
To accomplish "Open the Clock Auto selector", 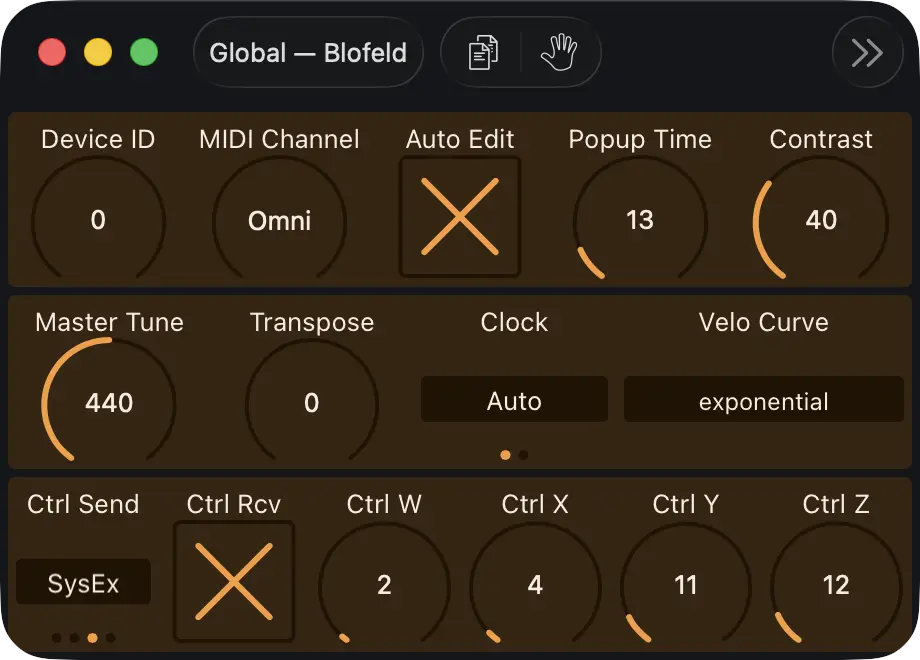I will coord(514,400).
